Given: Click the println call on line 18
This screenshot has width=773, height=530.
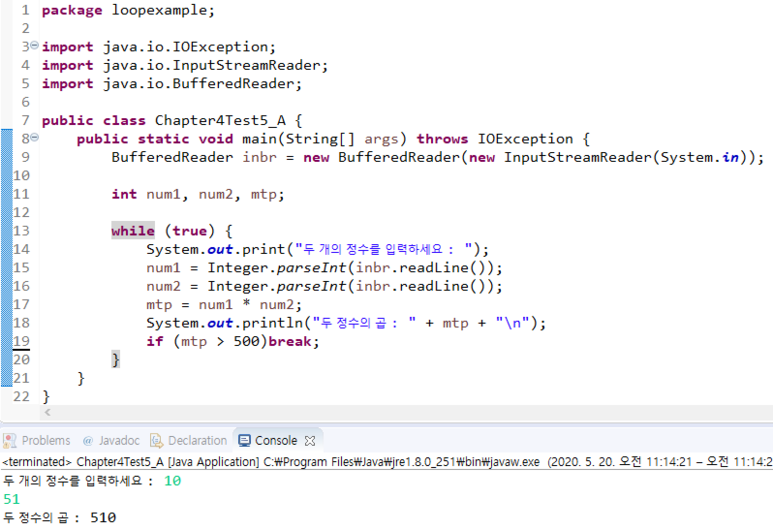Looking at the screenshot, I should pos(346,323).
